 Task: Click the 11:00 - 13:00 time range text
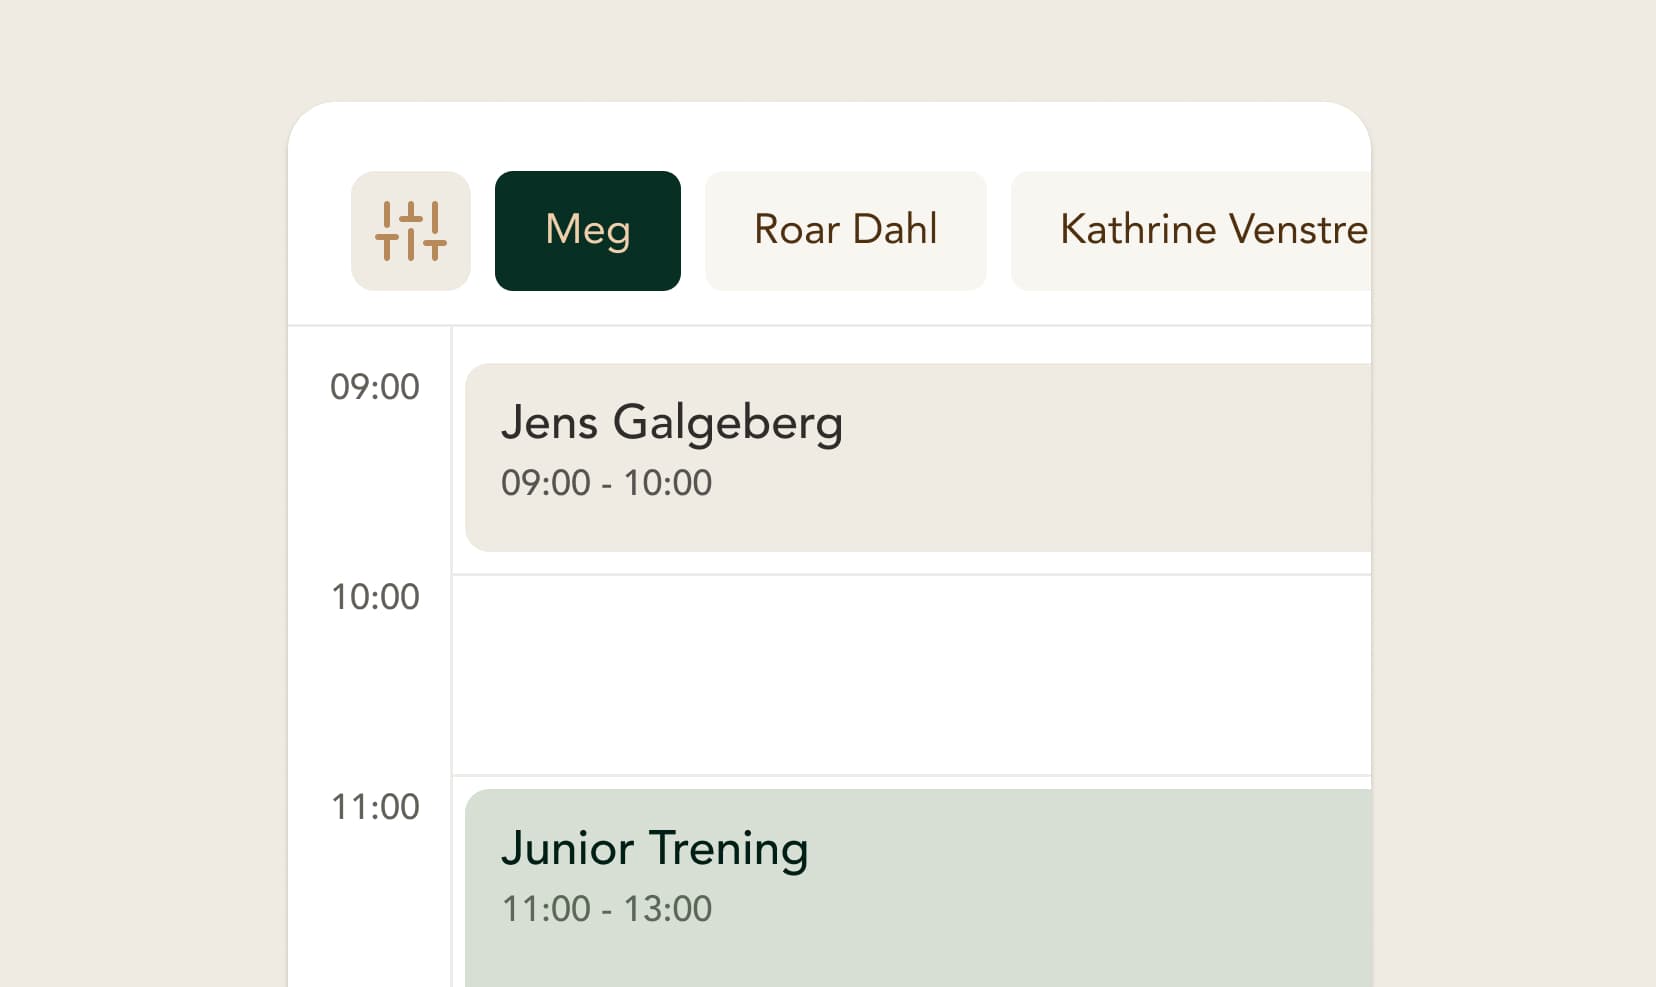(606, 909)
